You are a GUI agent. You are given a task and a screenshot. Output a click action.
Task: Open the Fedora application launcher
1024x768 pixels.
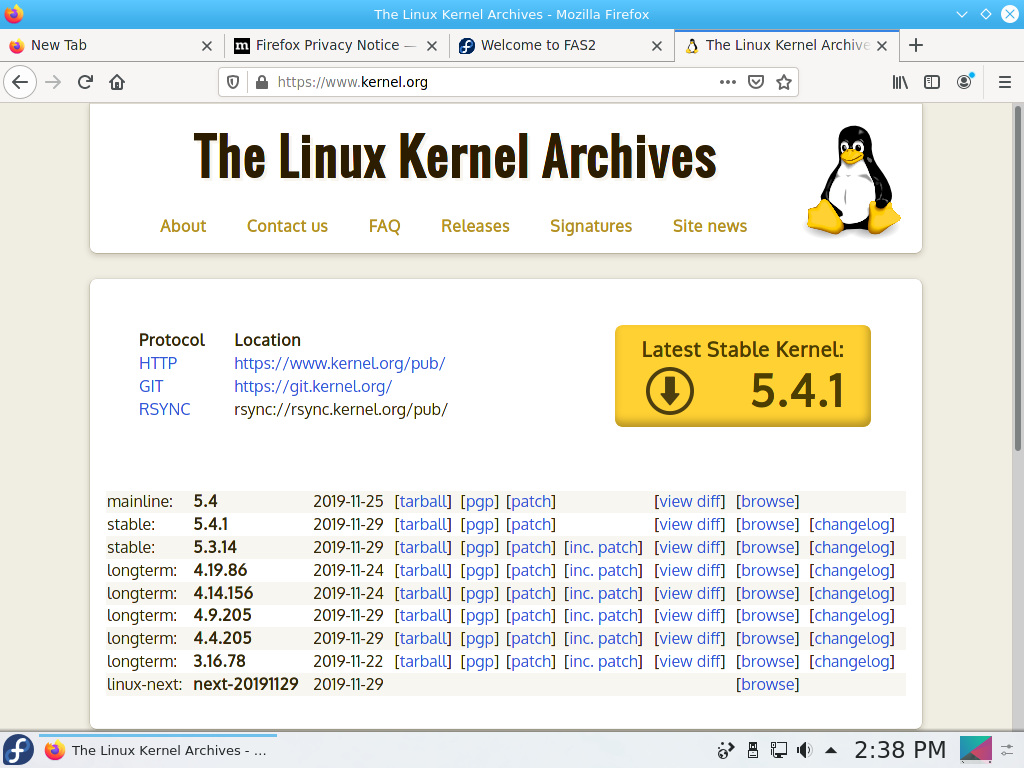coord(18,750)
